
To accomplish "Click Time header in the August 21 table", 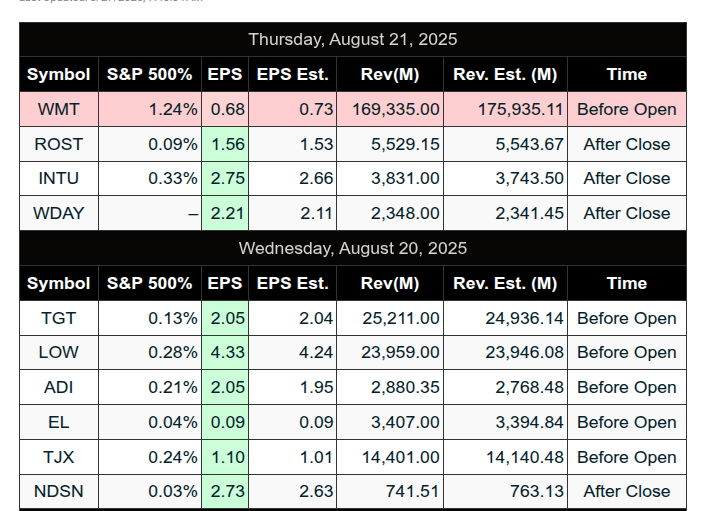I will [627, 74].
